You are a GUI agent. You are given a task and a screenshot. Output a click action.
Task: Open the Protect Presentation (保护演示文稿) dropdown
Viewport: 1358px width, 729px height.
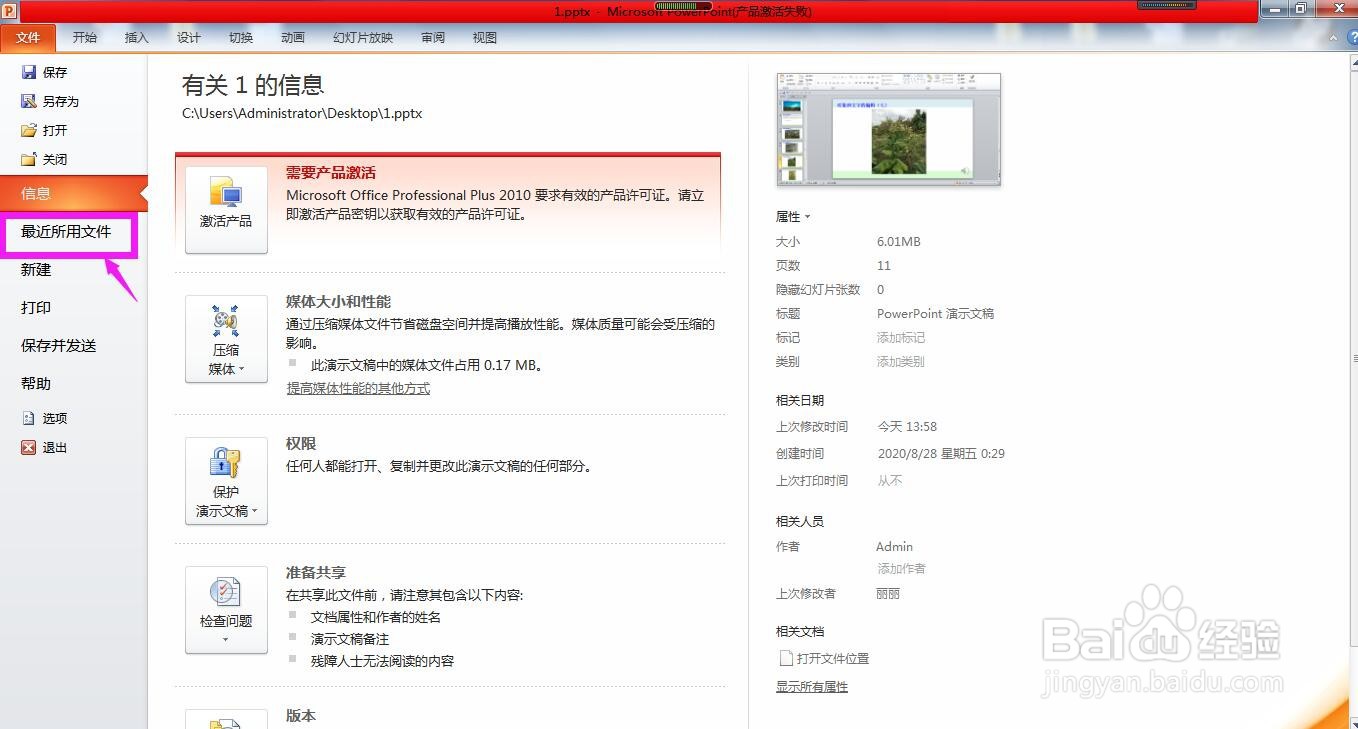click(226, 481)
